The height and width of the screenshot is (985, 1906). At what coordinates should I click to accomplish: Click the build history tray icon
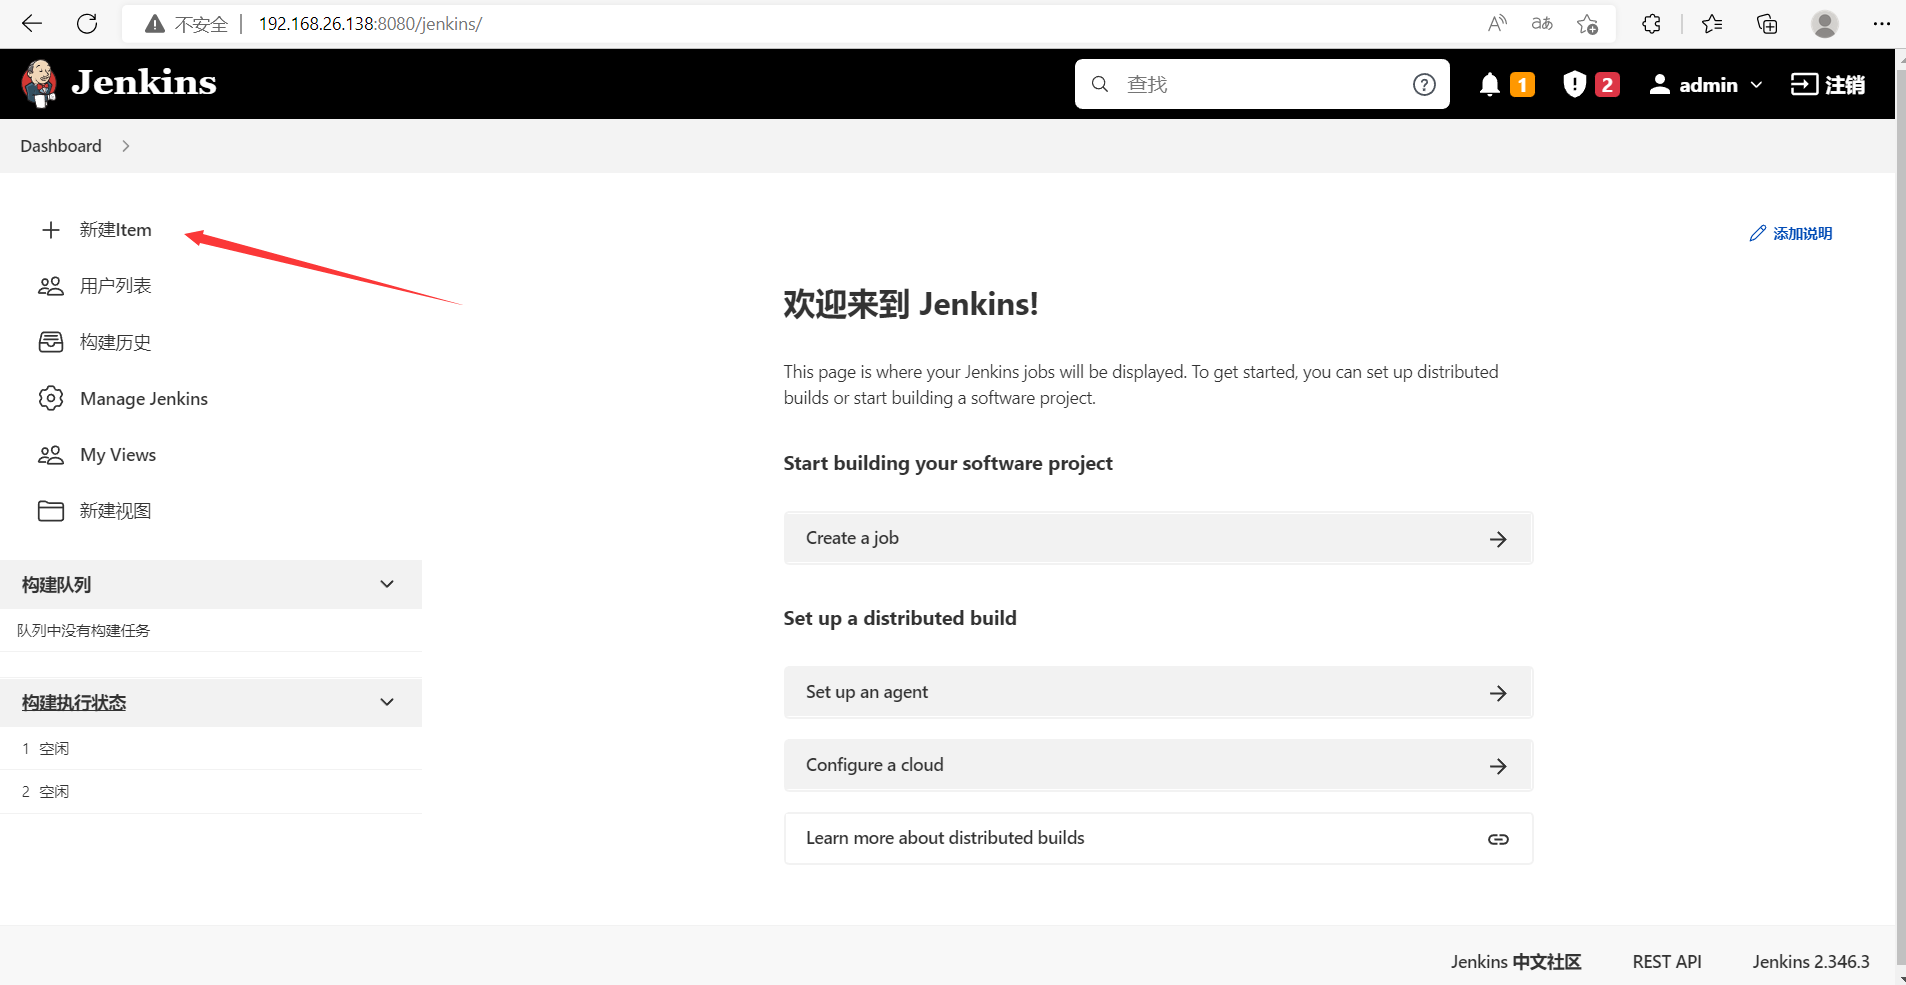coord(51,342)
